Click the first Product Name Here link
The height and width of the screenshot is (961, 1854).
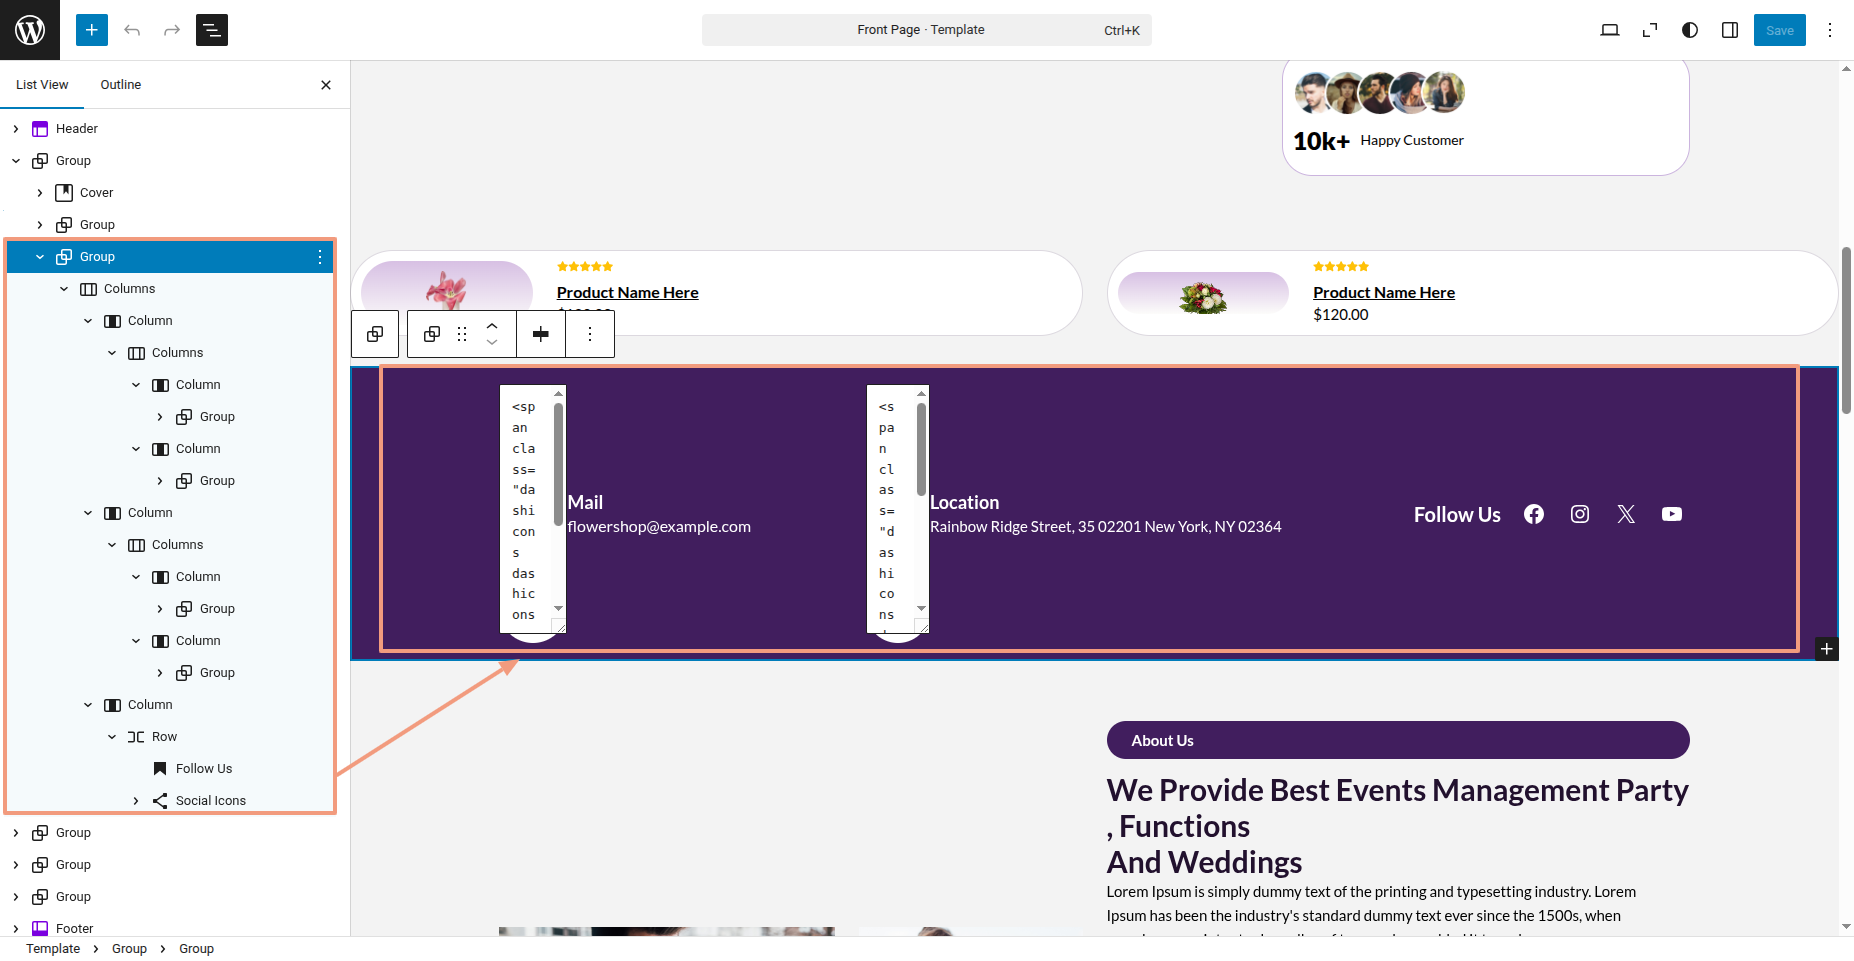(627, 292)
